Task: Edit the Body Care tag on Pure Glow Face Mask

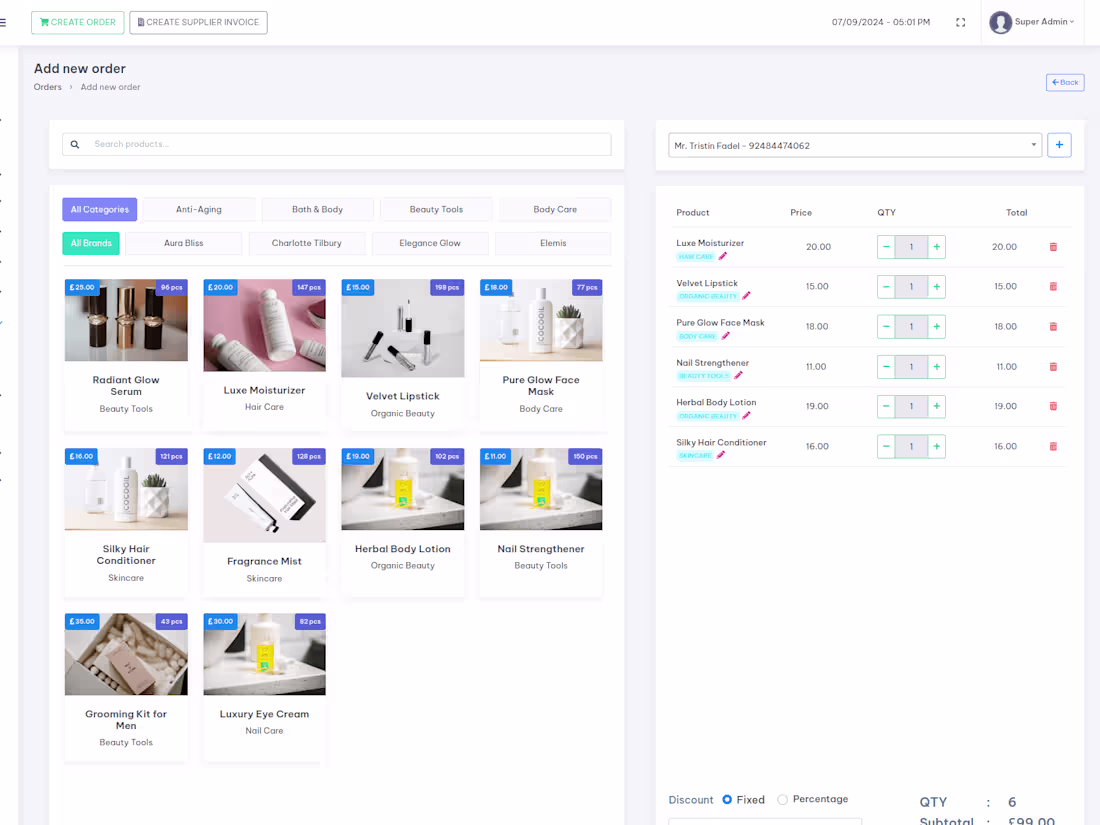Action: click(x=724, y=337)
